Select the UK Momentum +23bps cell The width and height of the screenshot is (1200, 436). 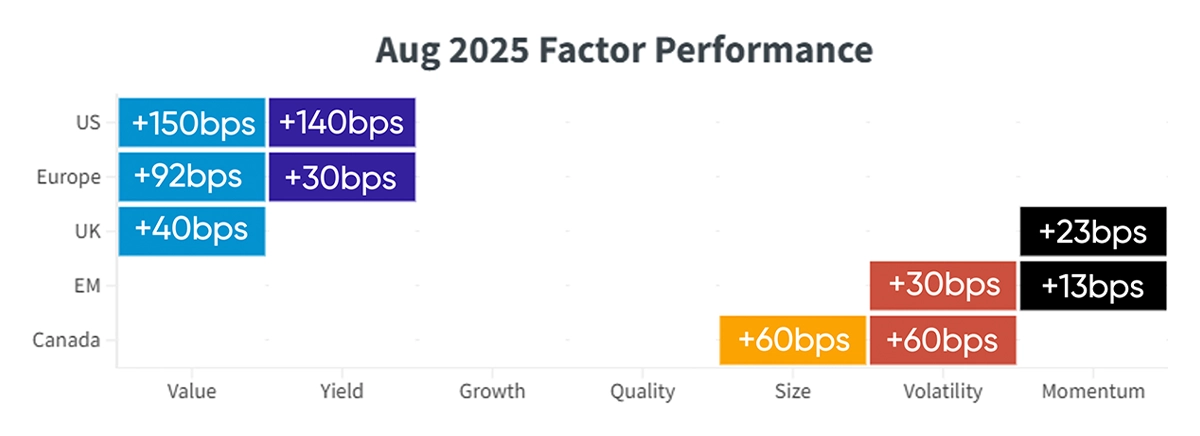click(x=1092, y=231)
